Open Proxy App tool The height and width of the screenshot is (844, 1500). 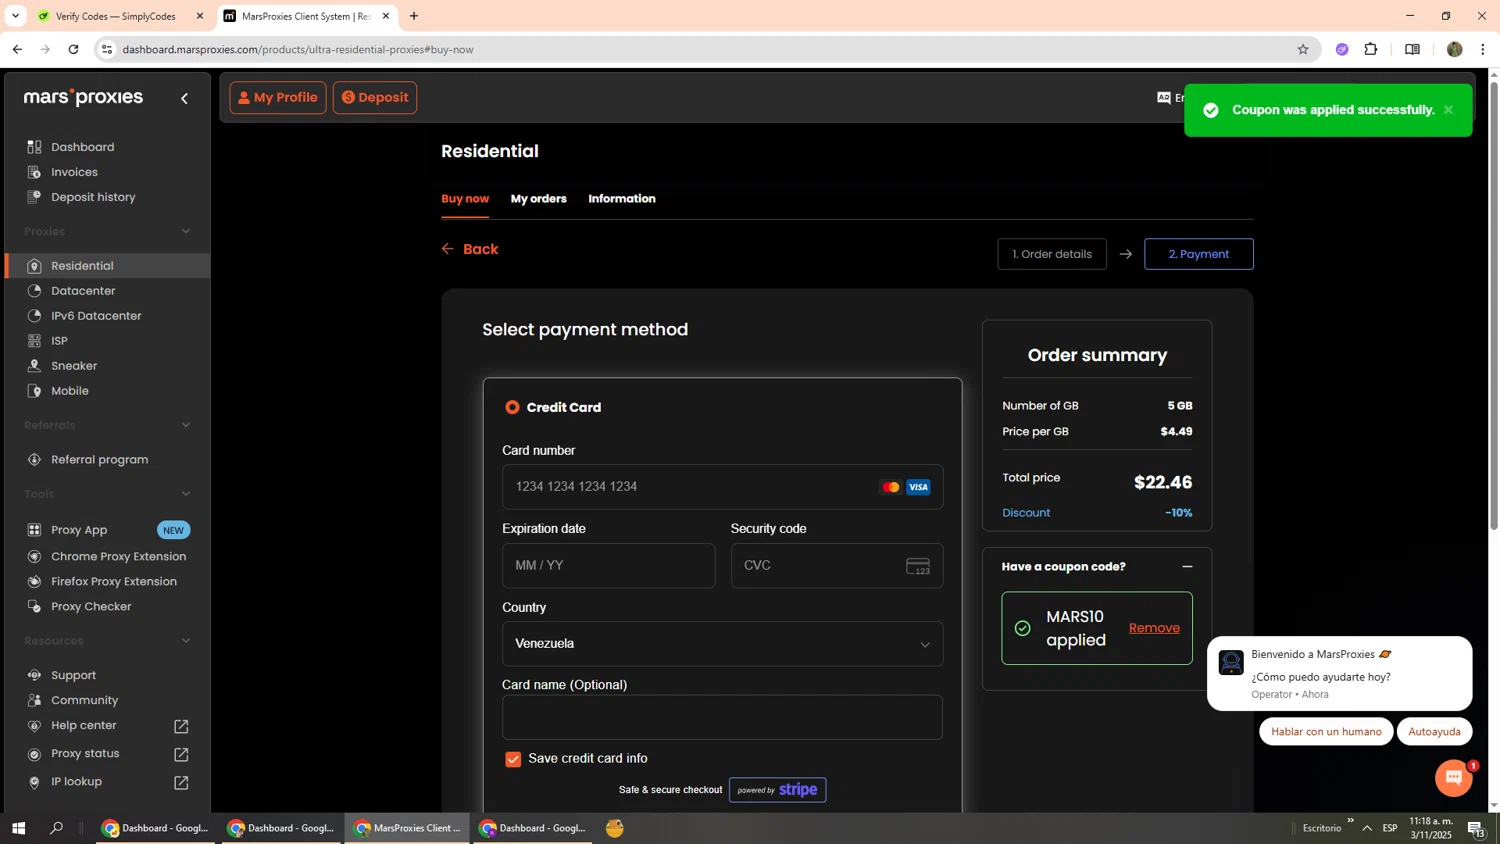click(79, 530)
